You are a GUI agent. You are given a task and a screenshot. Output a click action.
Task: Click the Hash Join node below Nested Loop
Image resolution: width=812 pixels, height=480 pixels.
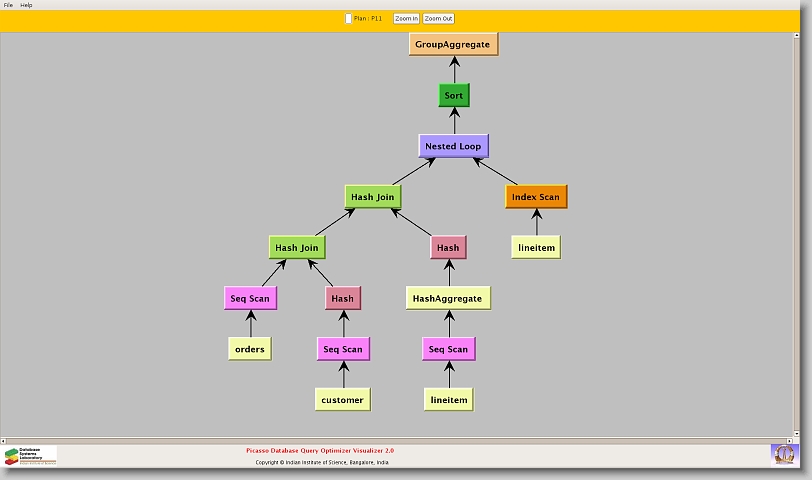click(373, 197)
